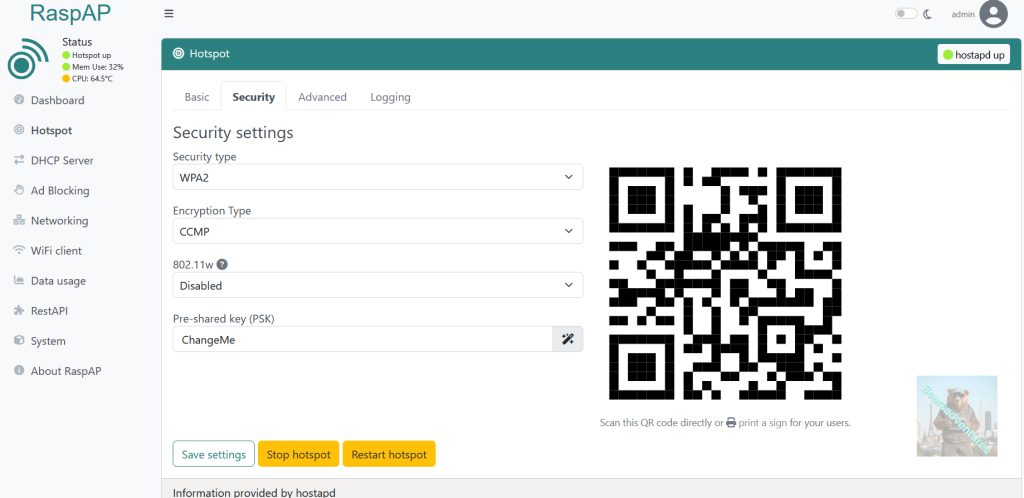Click the moon night mode icon
The width and height of the screenshot is (1024, 498).
[x=927, y=14]
